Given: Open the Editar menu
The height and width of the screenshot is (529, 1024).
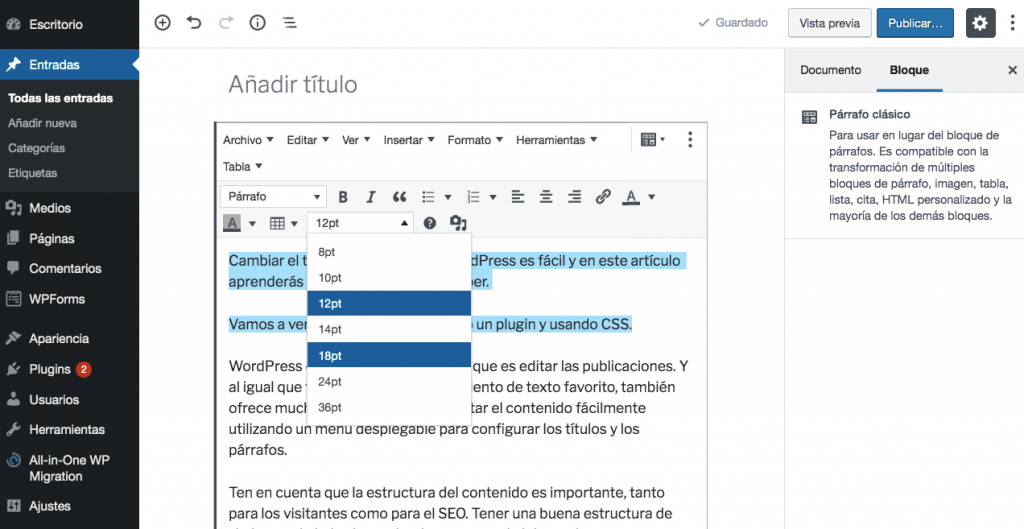Looking at the screenshot, I should click(x=308, y=140).
